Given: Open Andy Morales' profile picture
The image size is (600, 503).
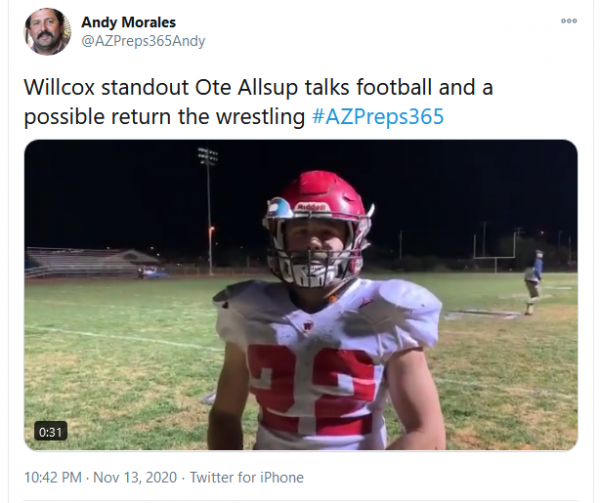Looking at the screenshot, I should tap(47, 32).
